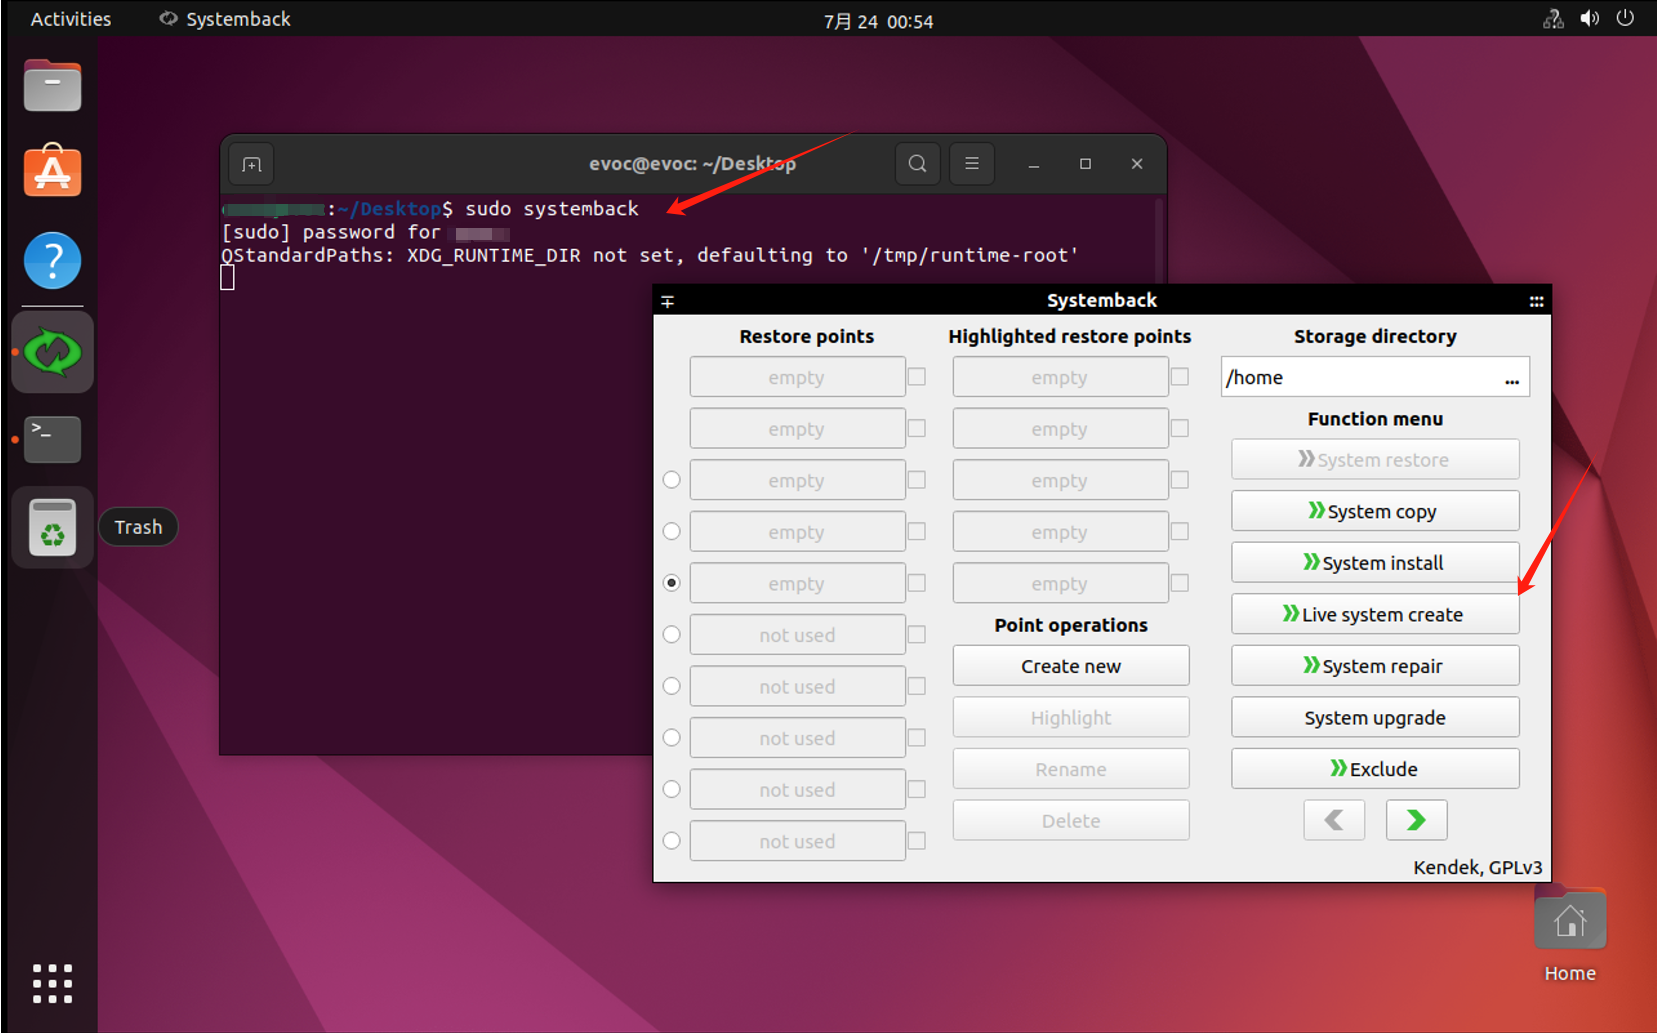This screenshot has width=1657, height=1033.
Task: Check the box next to the first empty restore point
Action: click(x=917, y=377)
